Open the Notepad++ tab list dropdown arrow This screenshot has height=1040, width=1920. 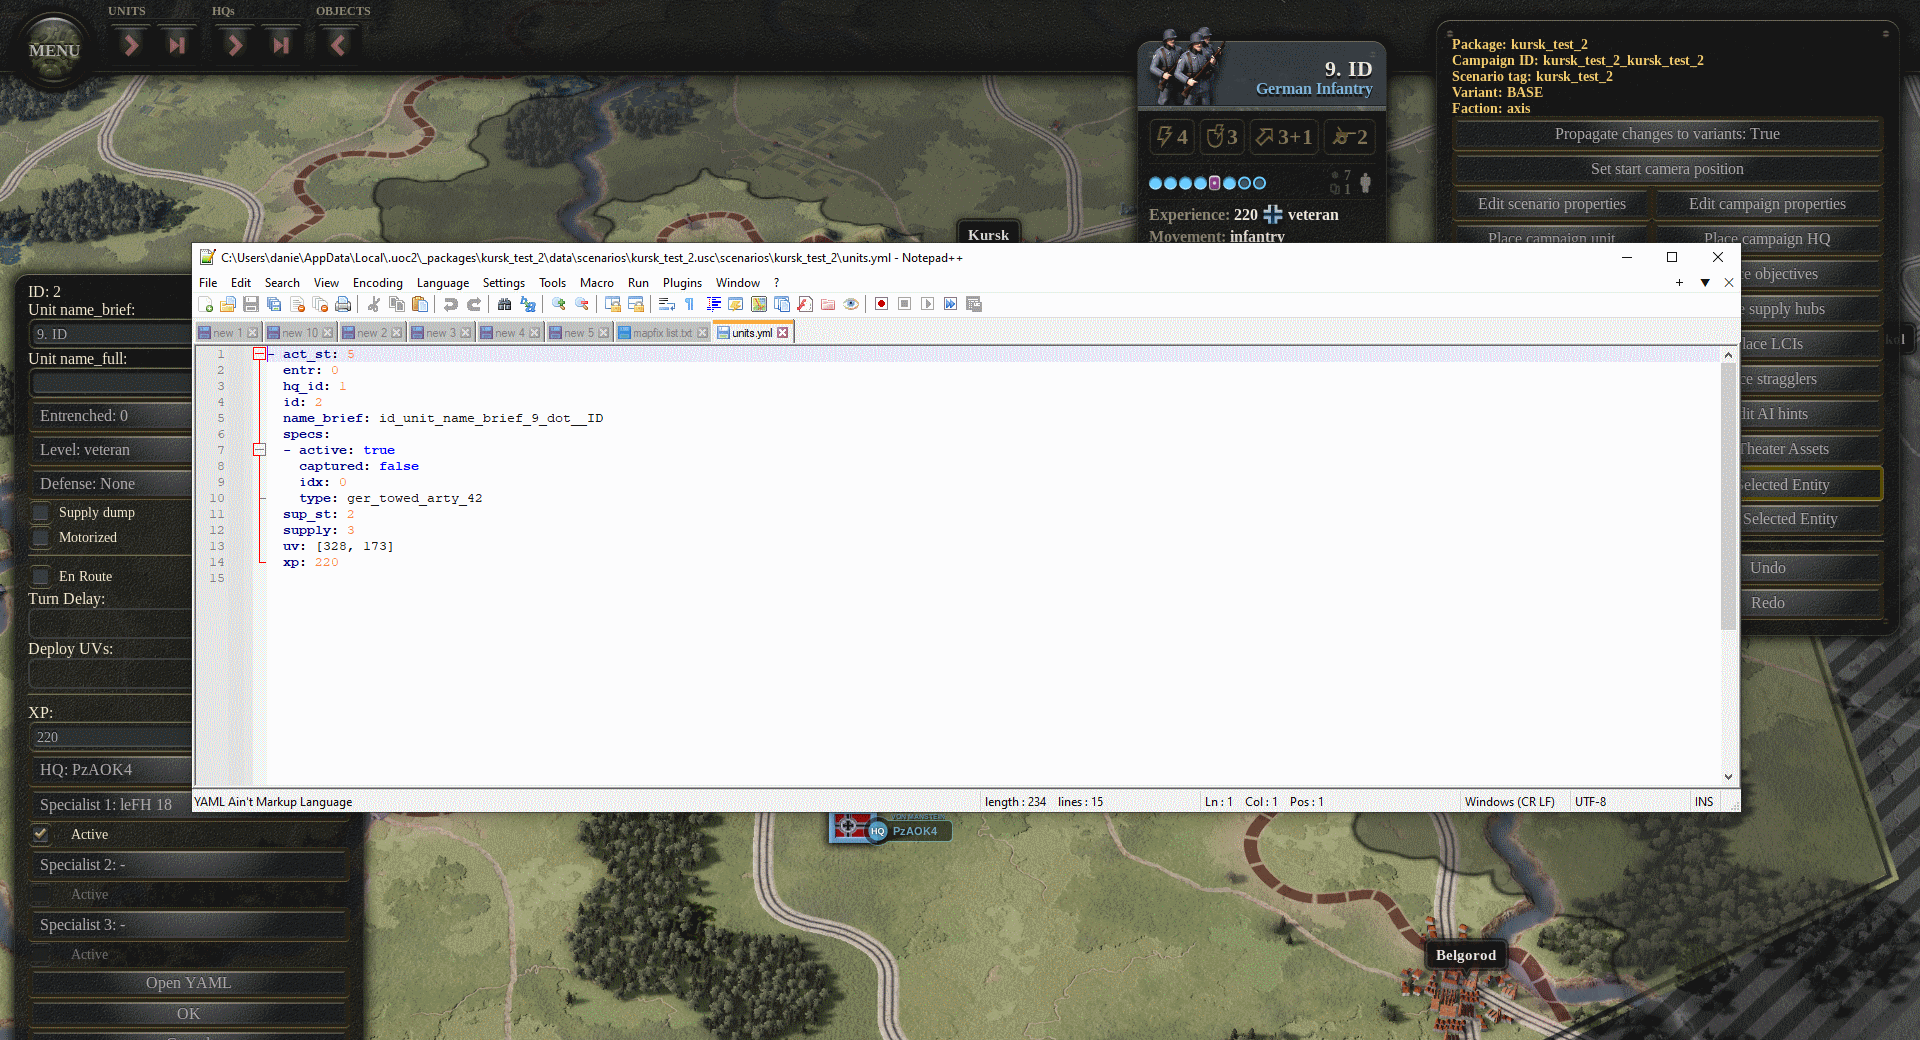pos(1705,283)
